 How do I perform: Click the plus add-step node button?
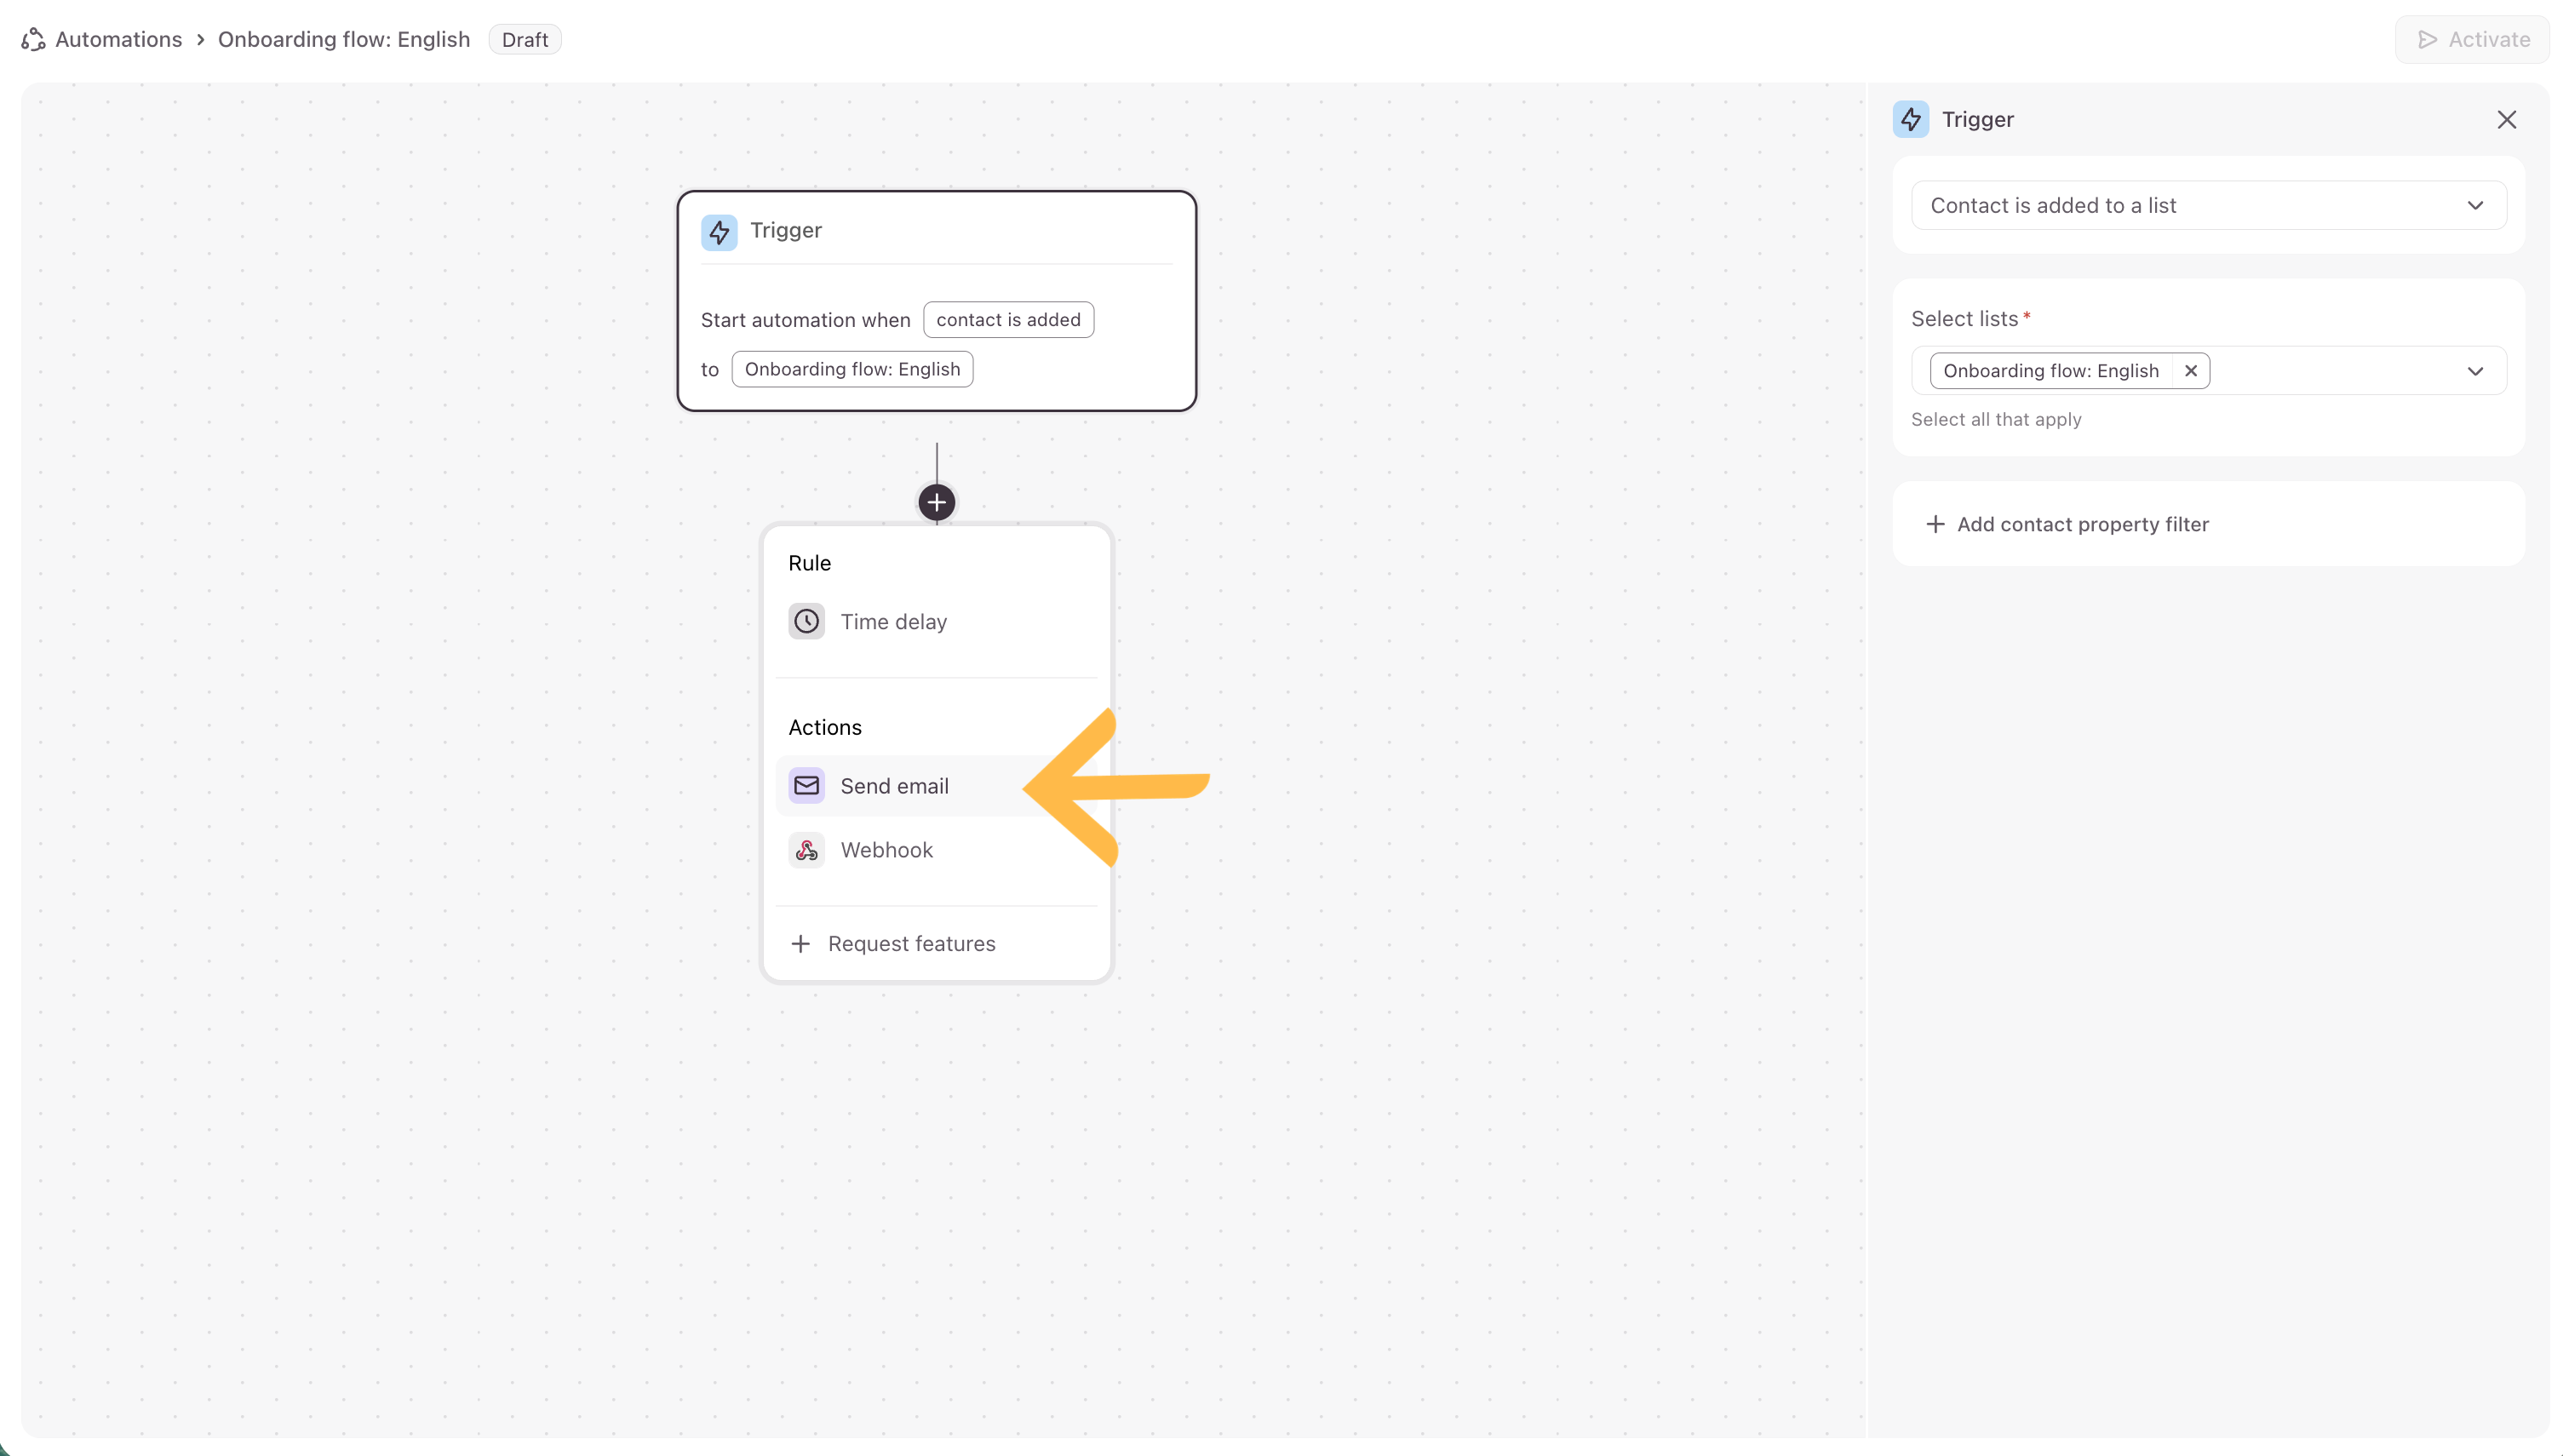tap(936, 502)
